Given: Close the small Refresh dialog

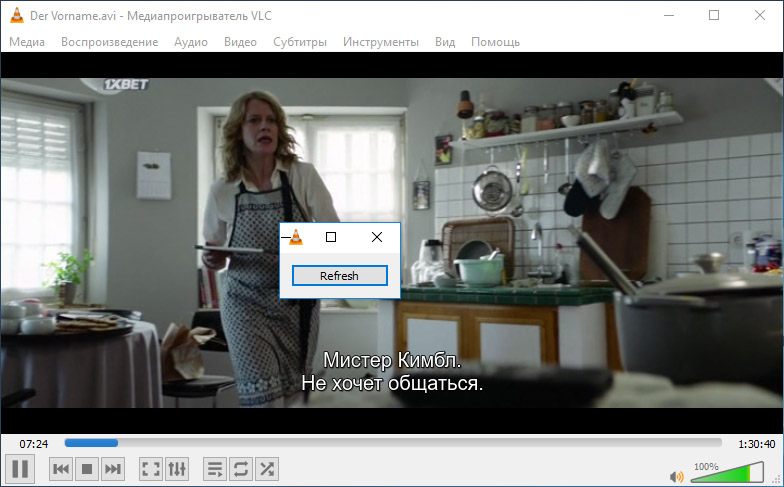Looking at the screenshot, I should 377,237.
